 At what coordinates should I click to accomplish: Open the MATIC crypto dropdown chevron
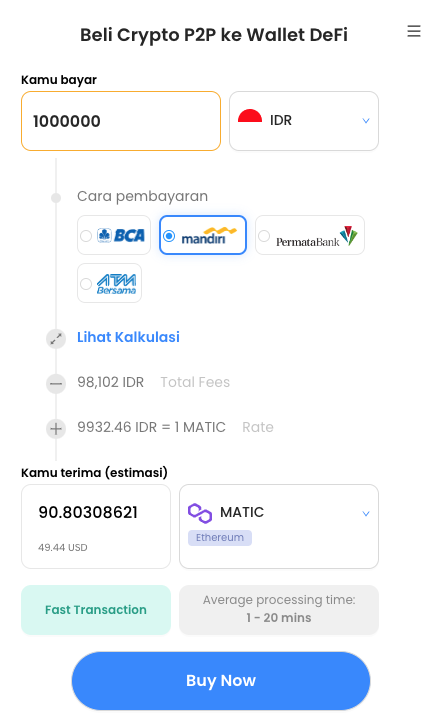click(x=366, y=514)
